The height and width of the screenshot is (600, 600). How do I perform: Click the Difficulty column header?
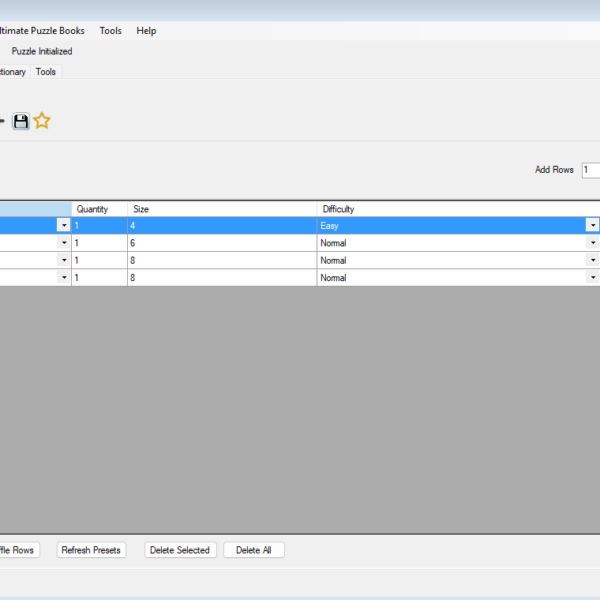coord(455,209)
